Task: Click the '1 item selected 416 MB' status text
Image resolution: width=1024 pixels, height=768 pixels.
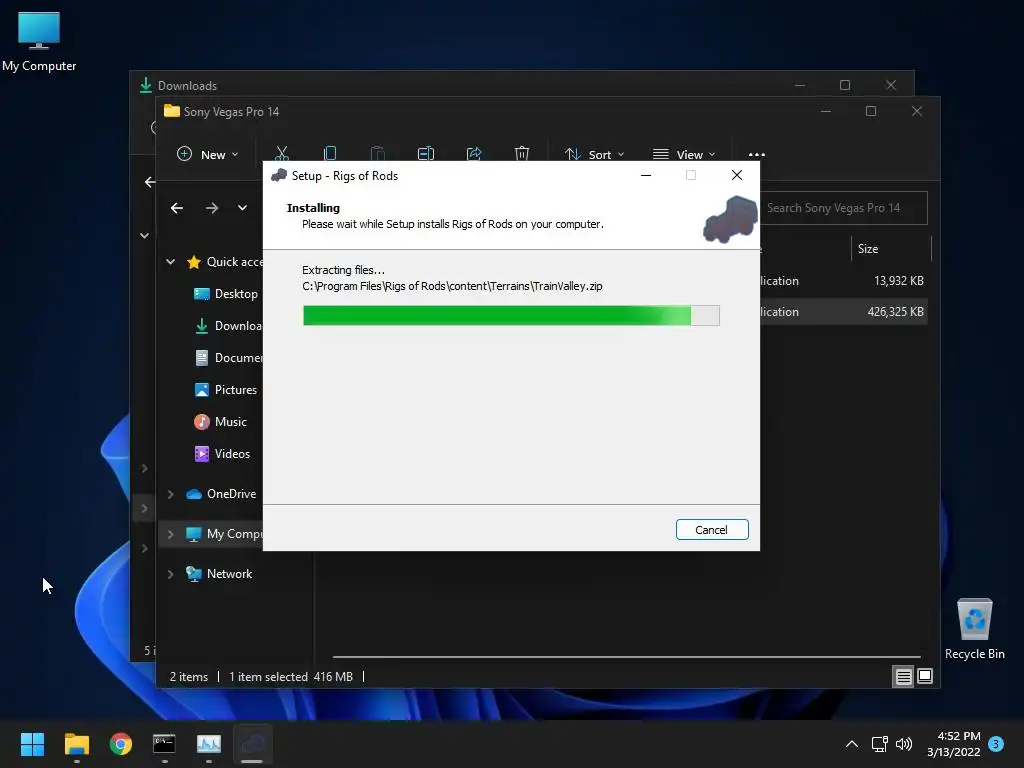Action: coord(291,677)
